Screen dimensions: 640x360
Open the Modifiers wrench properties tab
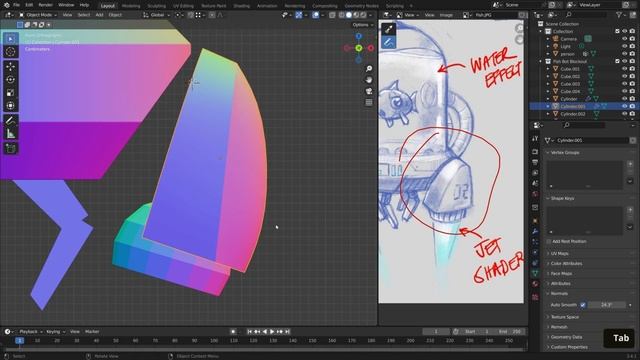535,231
